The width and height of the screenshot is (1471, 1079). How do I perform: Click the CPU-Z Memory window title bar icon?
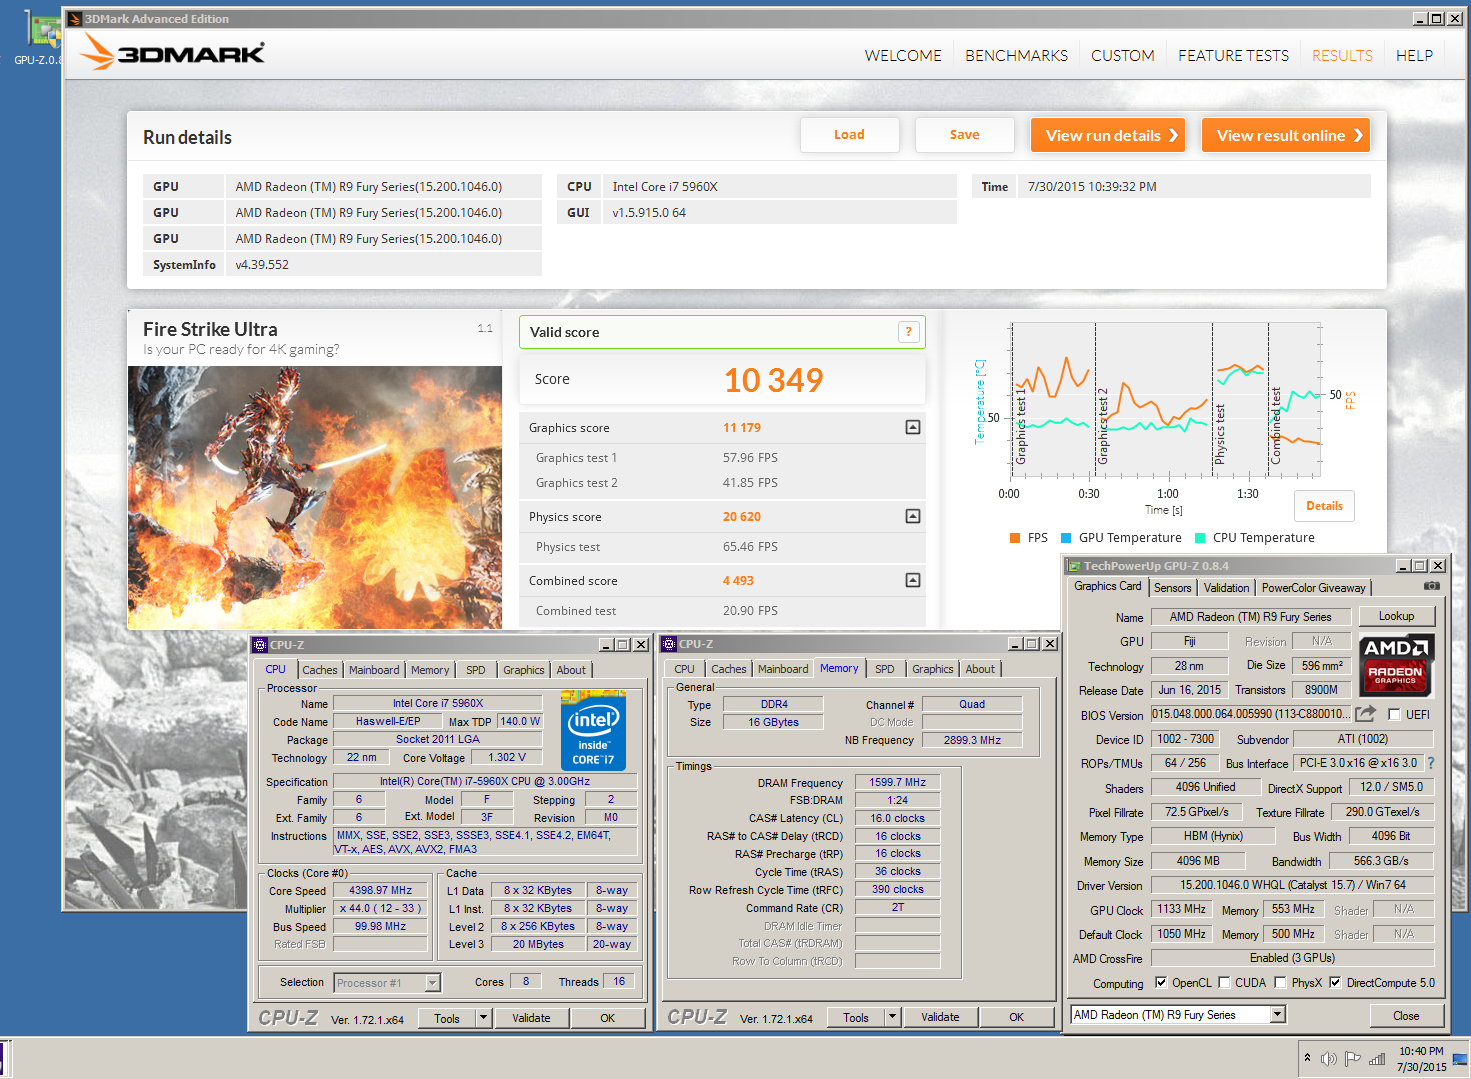pyautogui.click(x=669, y=644)
